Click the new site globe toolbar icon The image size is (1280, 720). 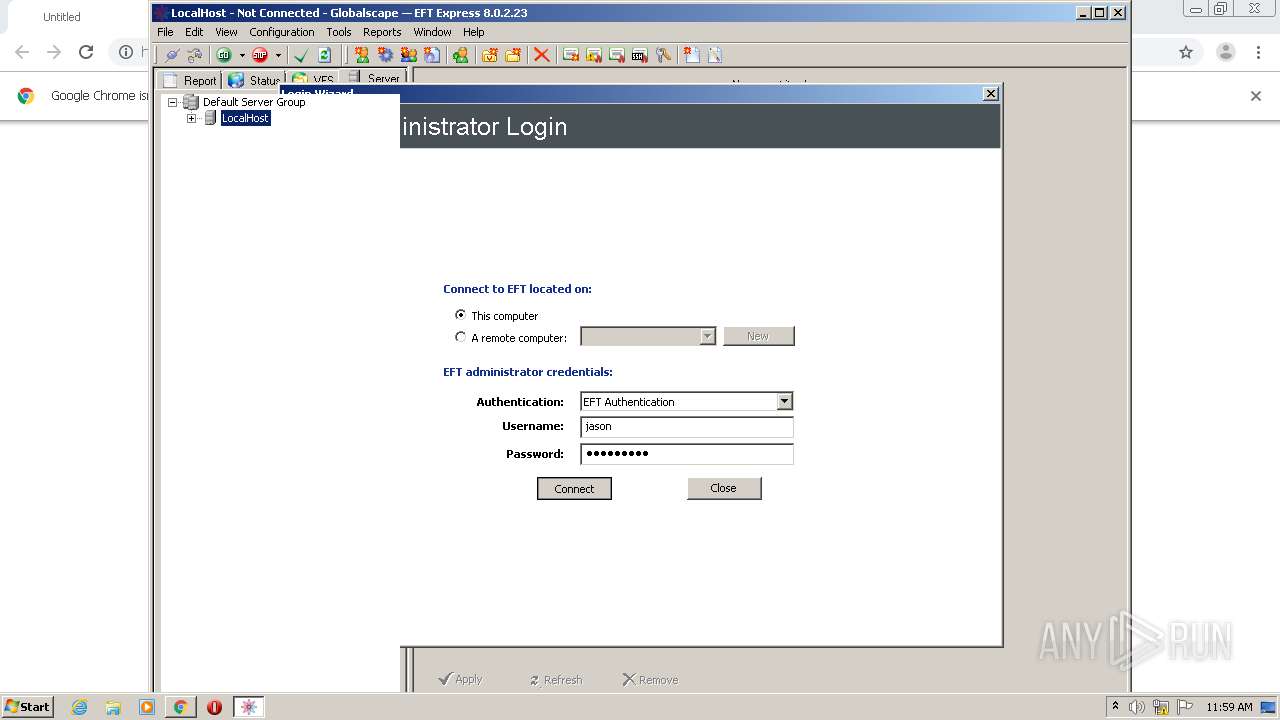tap(431, 55)
